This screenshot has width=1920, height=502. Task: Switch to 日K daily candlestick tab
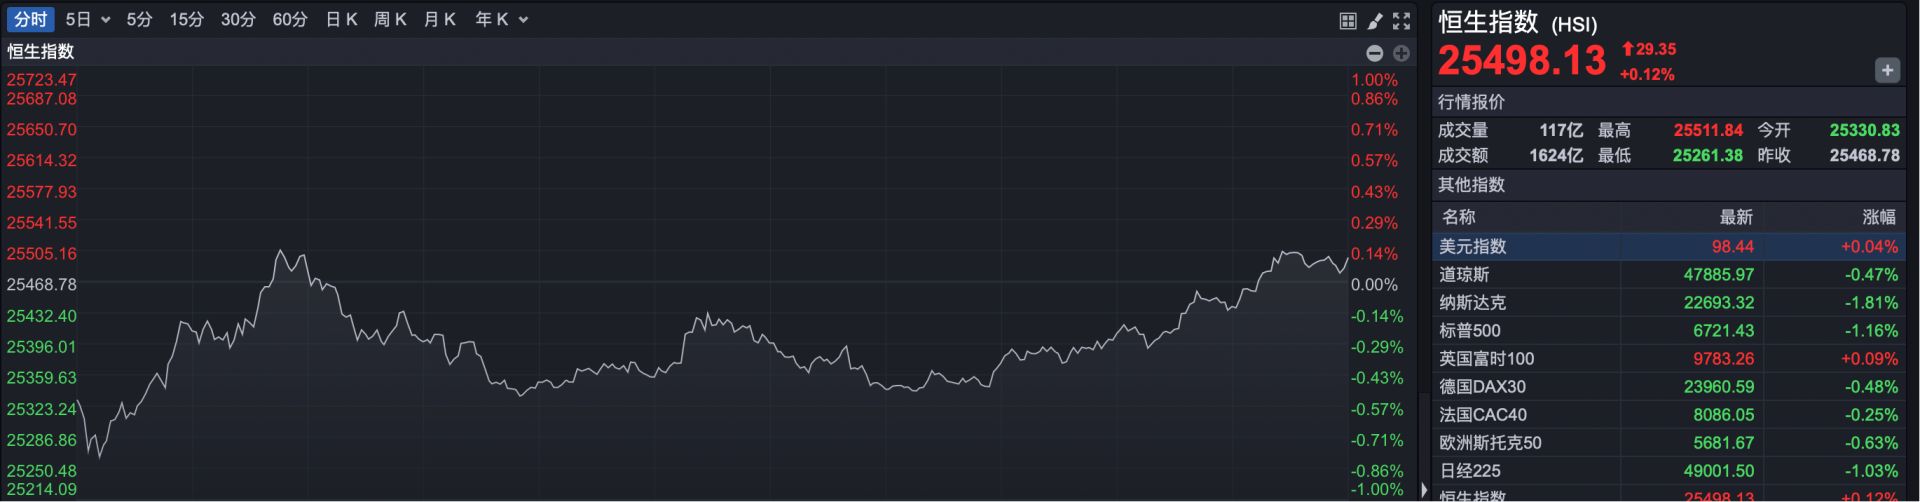341,19
